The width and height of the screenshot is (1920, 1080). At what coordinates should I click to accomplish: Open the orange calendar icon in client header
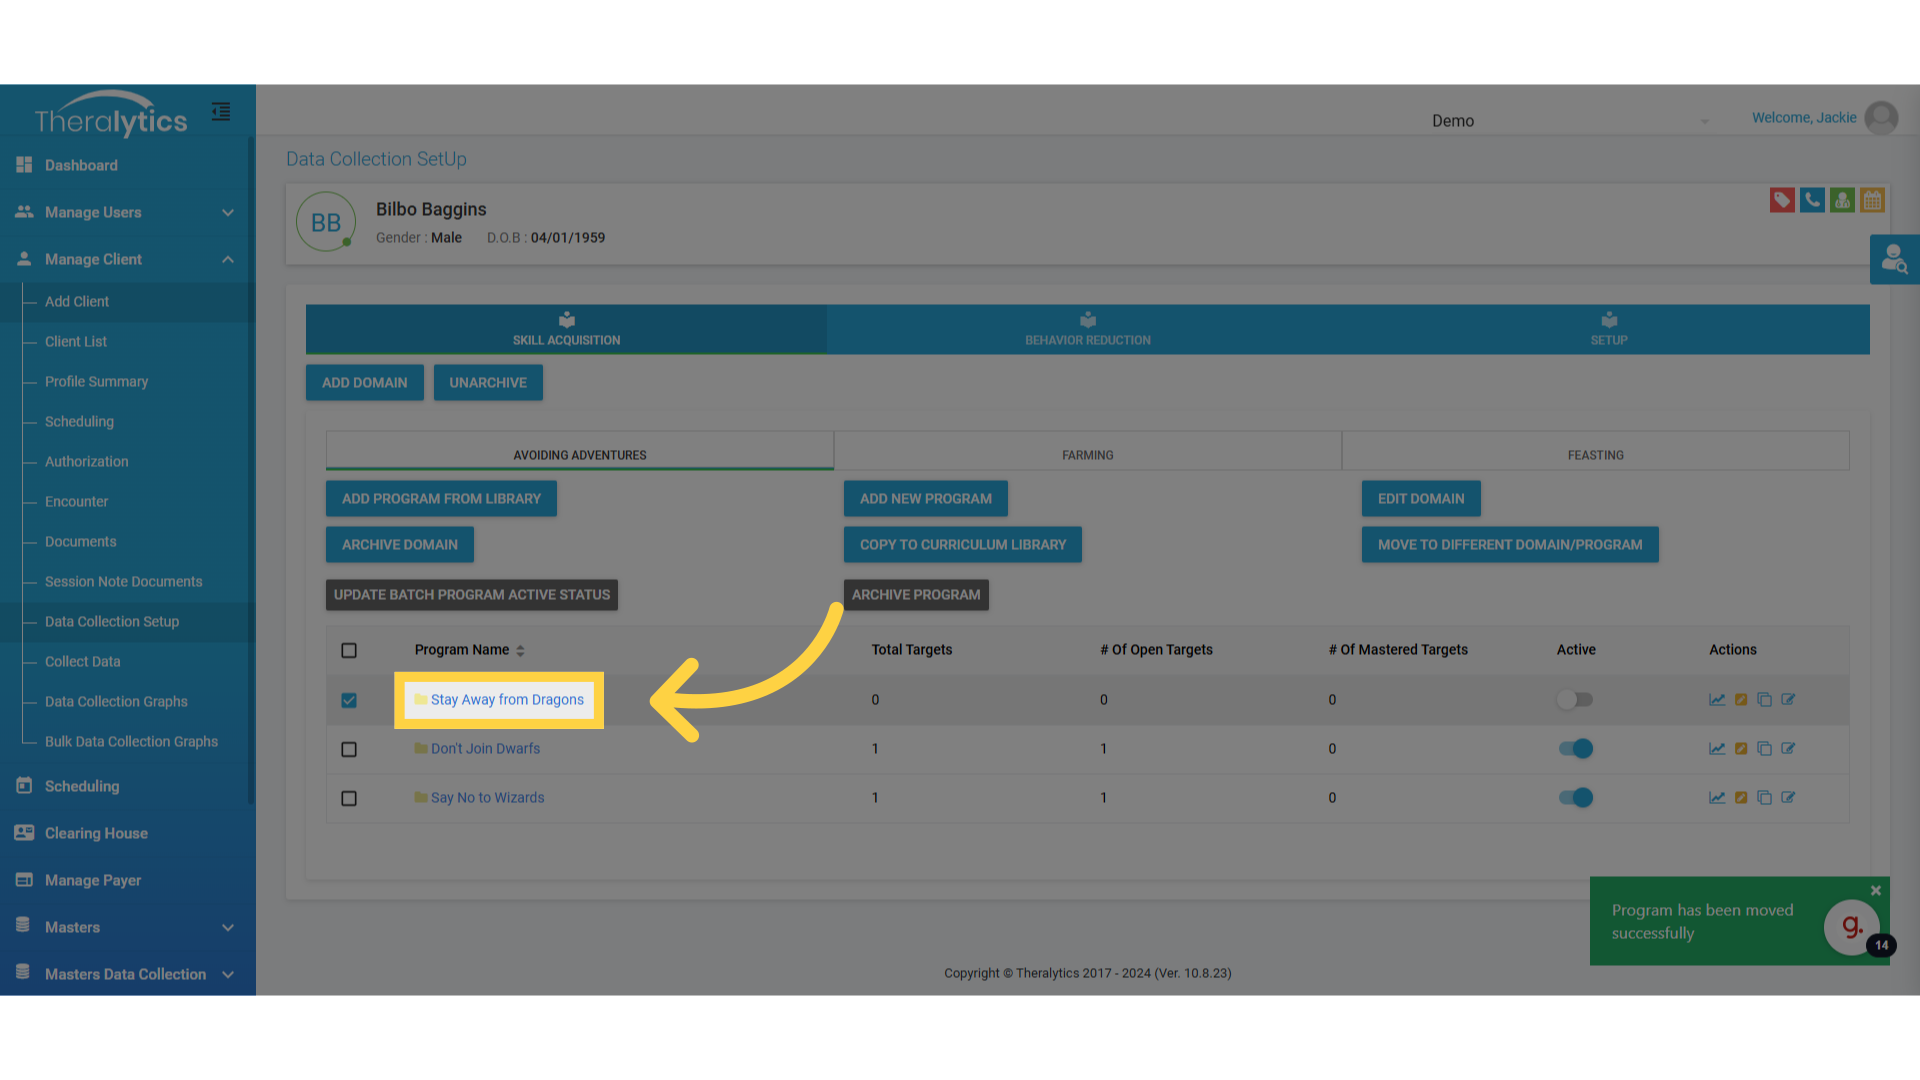(1872, 200)
